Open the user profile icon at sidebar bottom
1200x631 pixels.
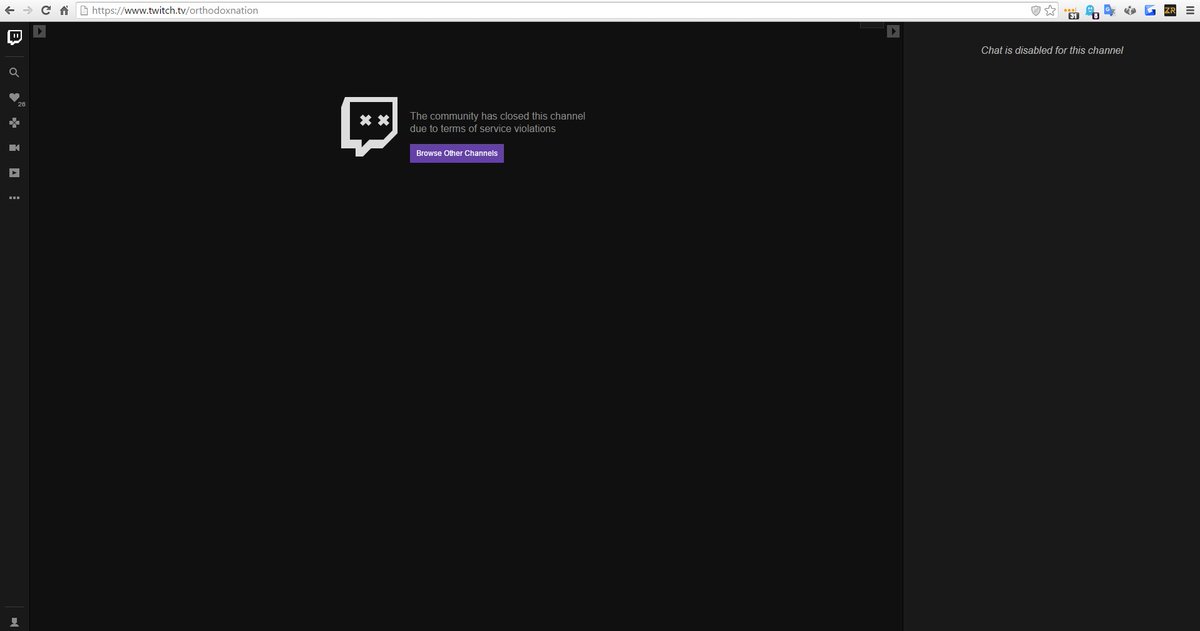(x=14, y=621)
